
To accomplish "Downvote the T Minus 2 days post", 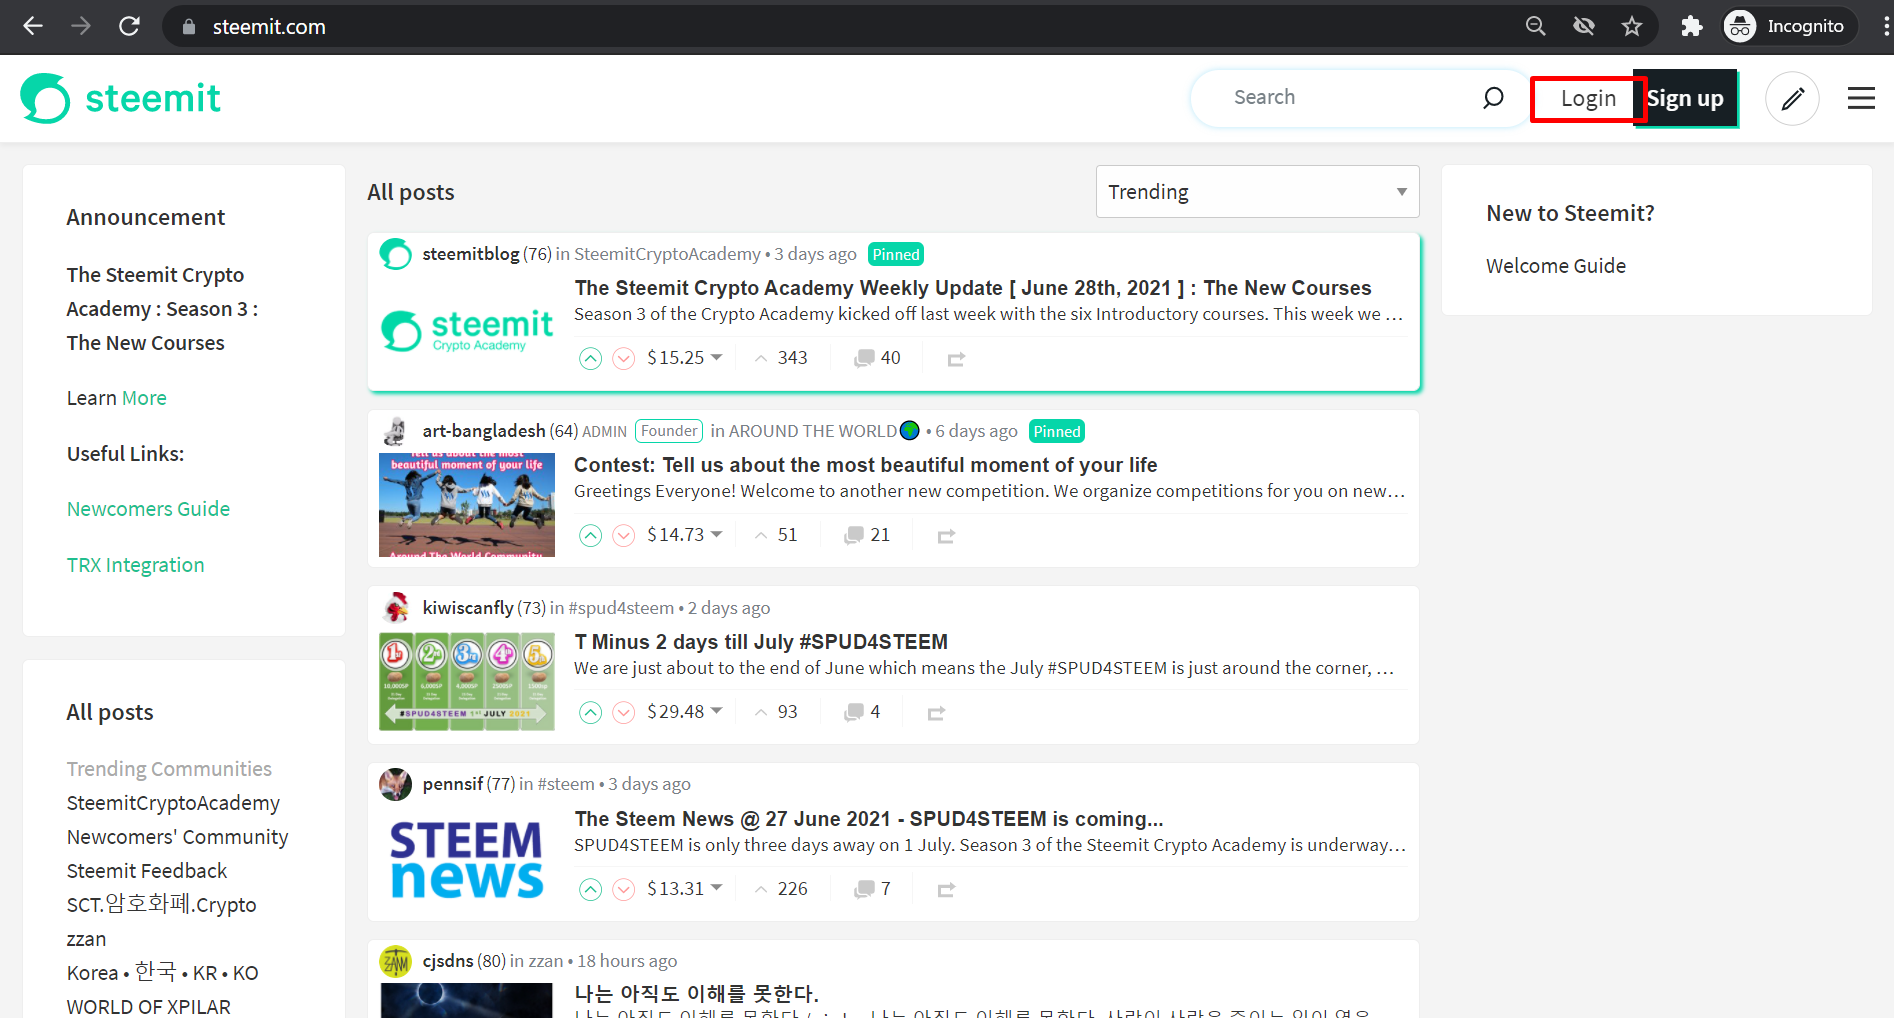I will (x=624, y=712).
